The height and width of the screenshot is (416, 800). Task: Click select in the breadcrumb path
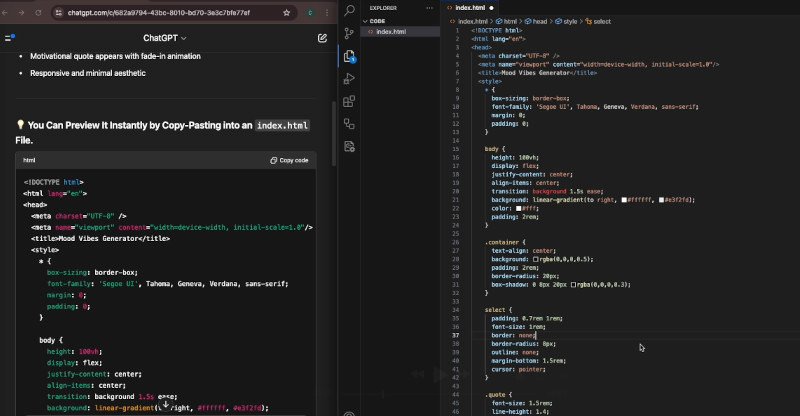pyautogui.click(x=602, y=21)
